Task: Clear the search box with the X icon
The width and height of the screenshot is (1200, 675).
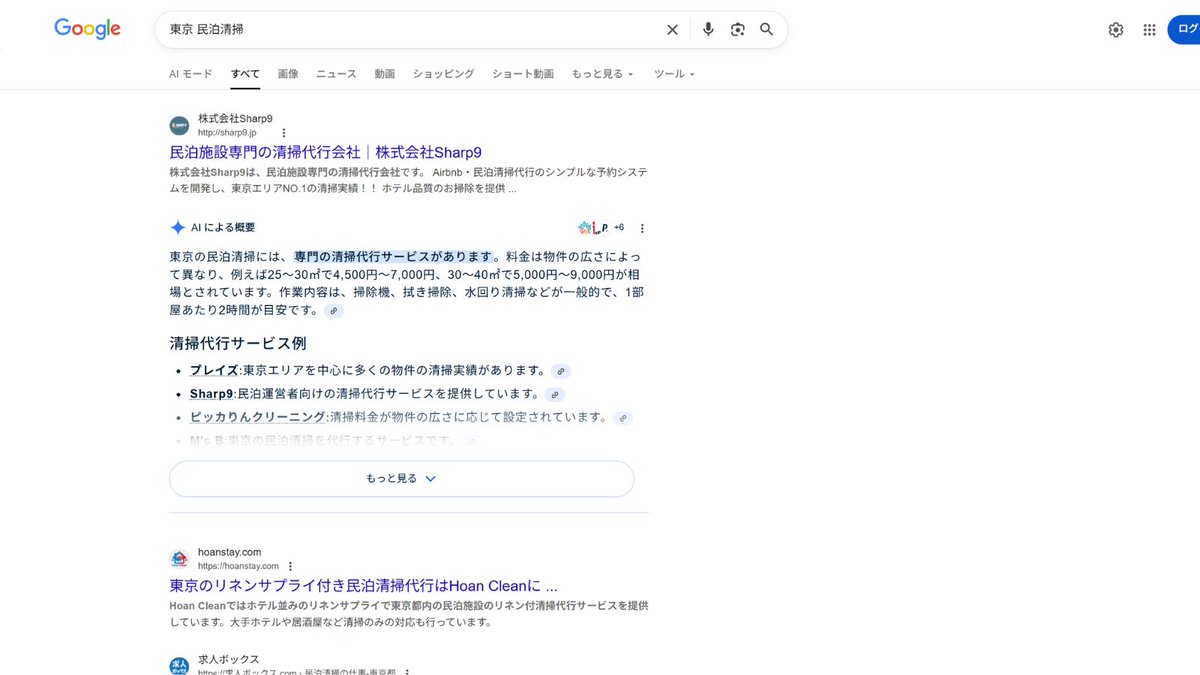Action: (672, 30)
